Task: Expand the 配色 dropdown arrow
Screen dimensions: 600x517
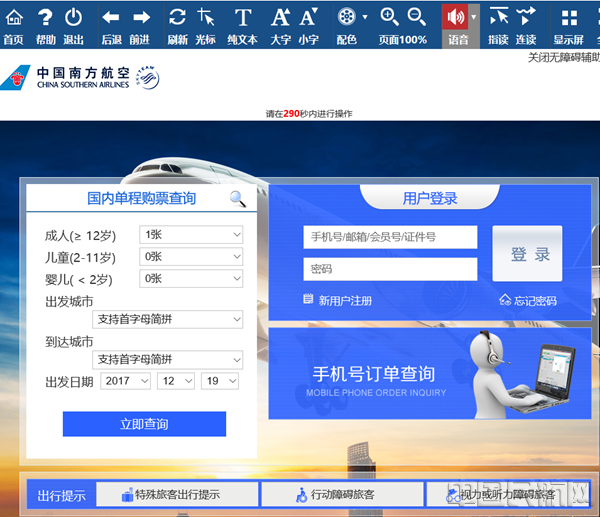Action: (365, 17)
